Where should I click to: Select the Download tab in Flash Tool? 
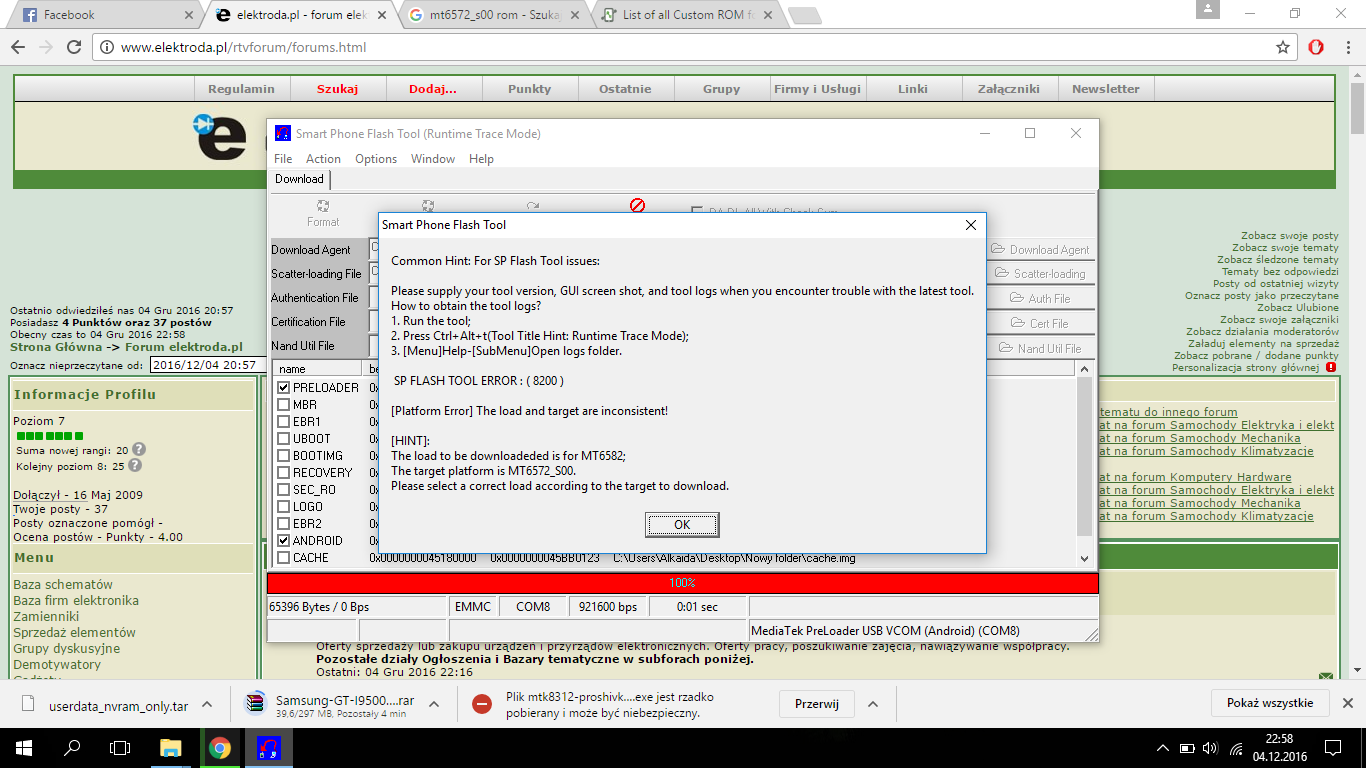click(x=299, y=179)
